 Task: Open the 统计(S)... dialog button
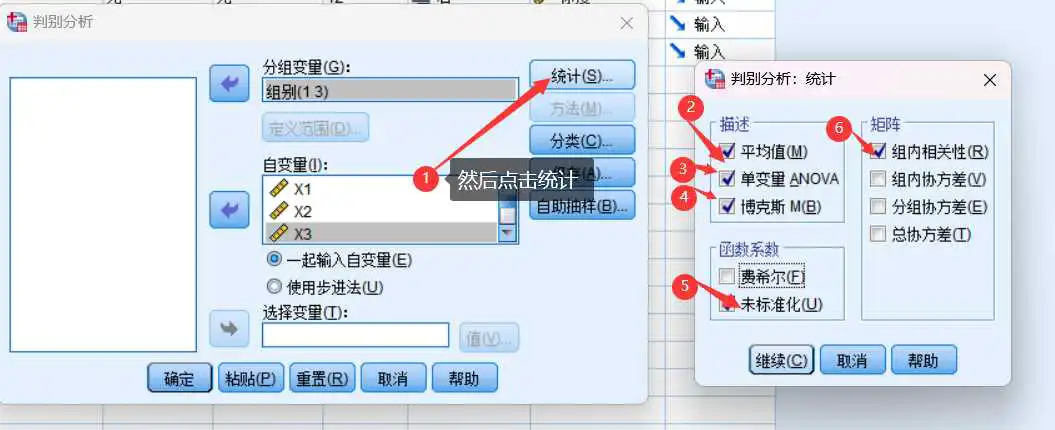(x=582, y=75)
